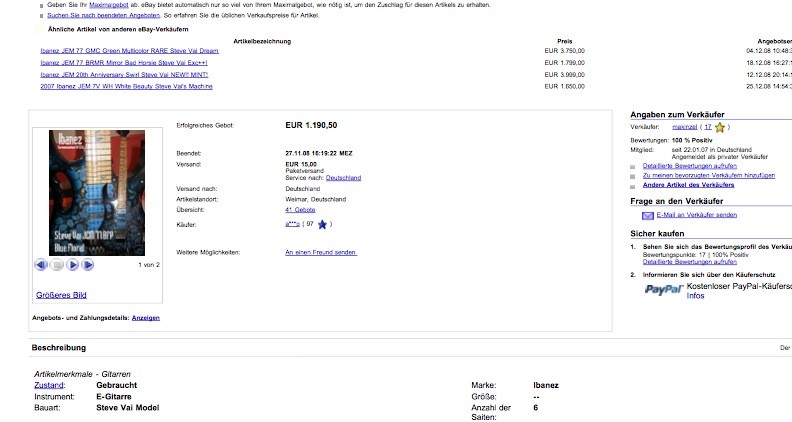The width and height of the screenshot is (792, 422).
Task: Select the Gebraucht condition value
Action: click(117, 385)
